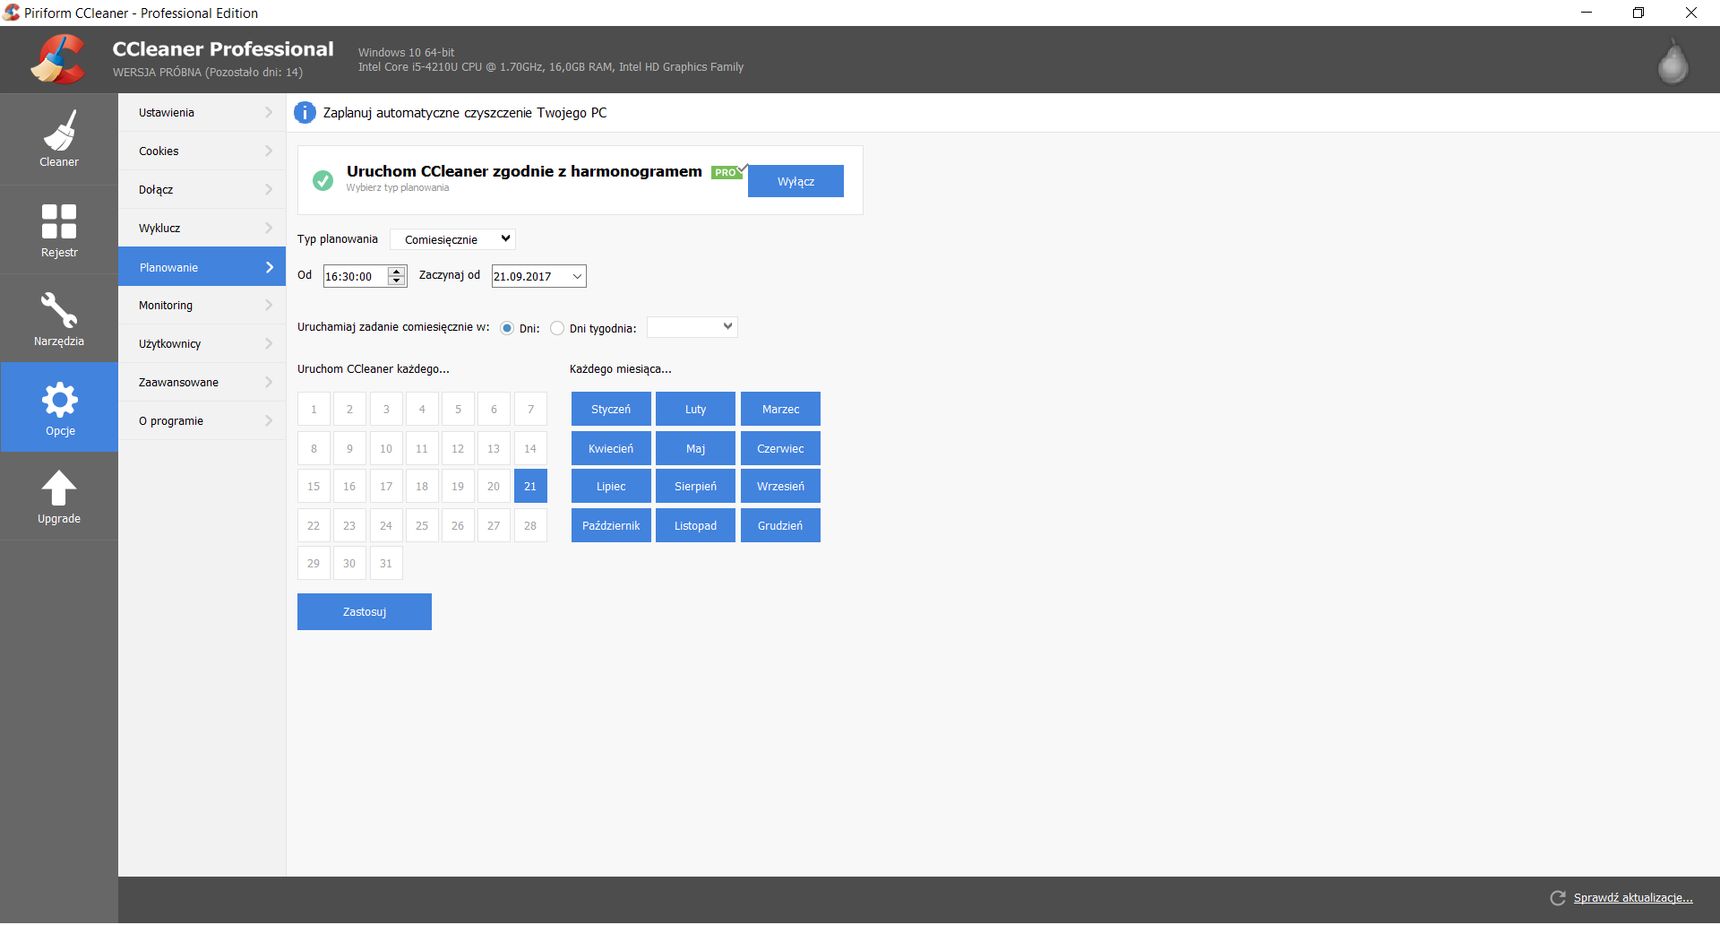Open the Wyklucz options tab
1720x925 pixels.
click(202, 228)
